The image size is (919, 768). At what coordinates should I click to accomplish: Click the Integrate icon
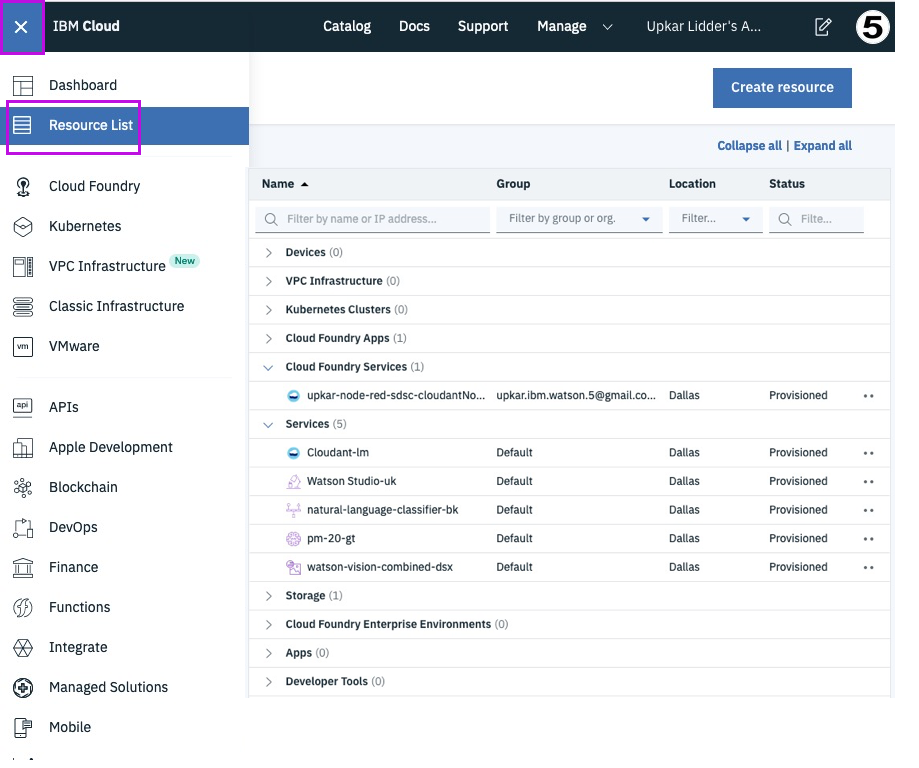click(23, 647)
